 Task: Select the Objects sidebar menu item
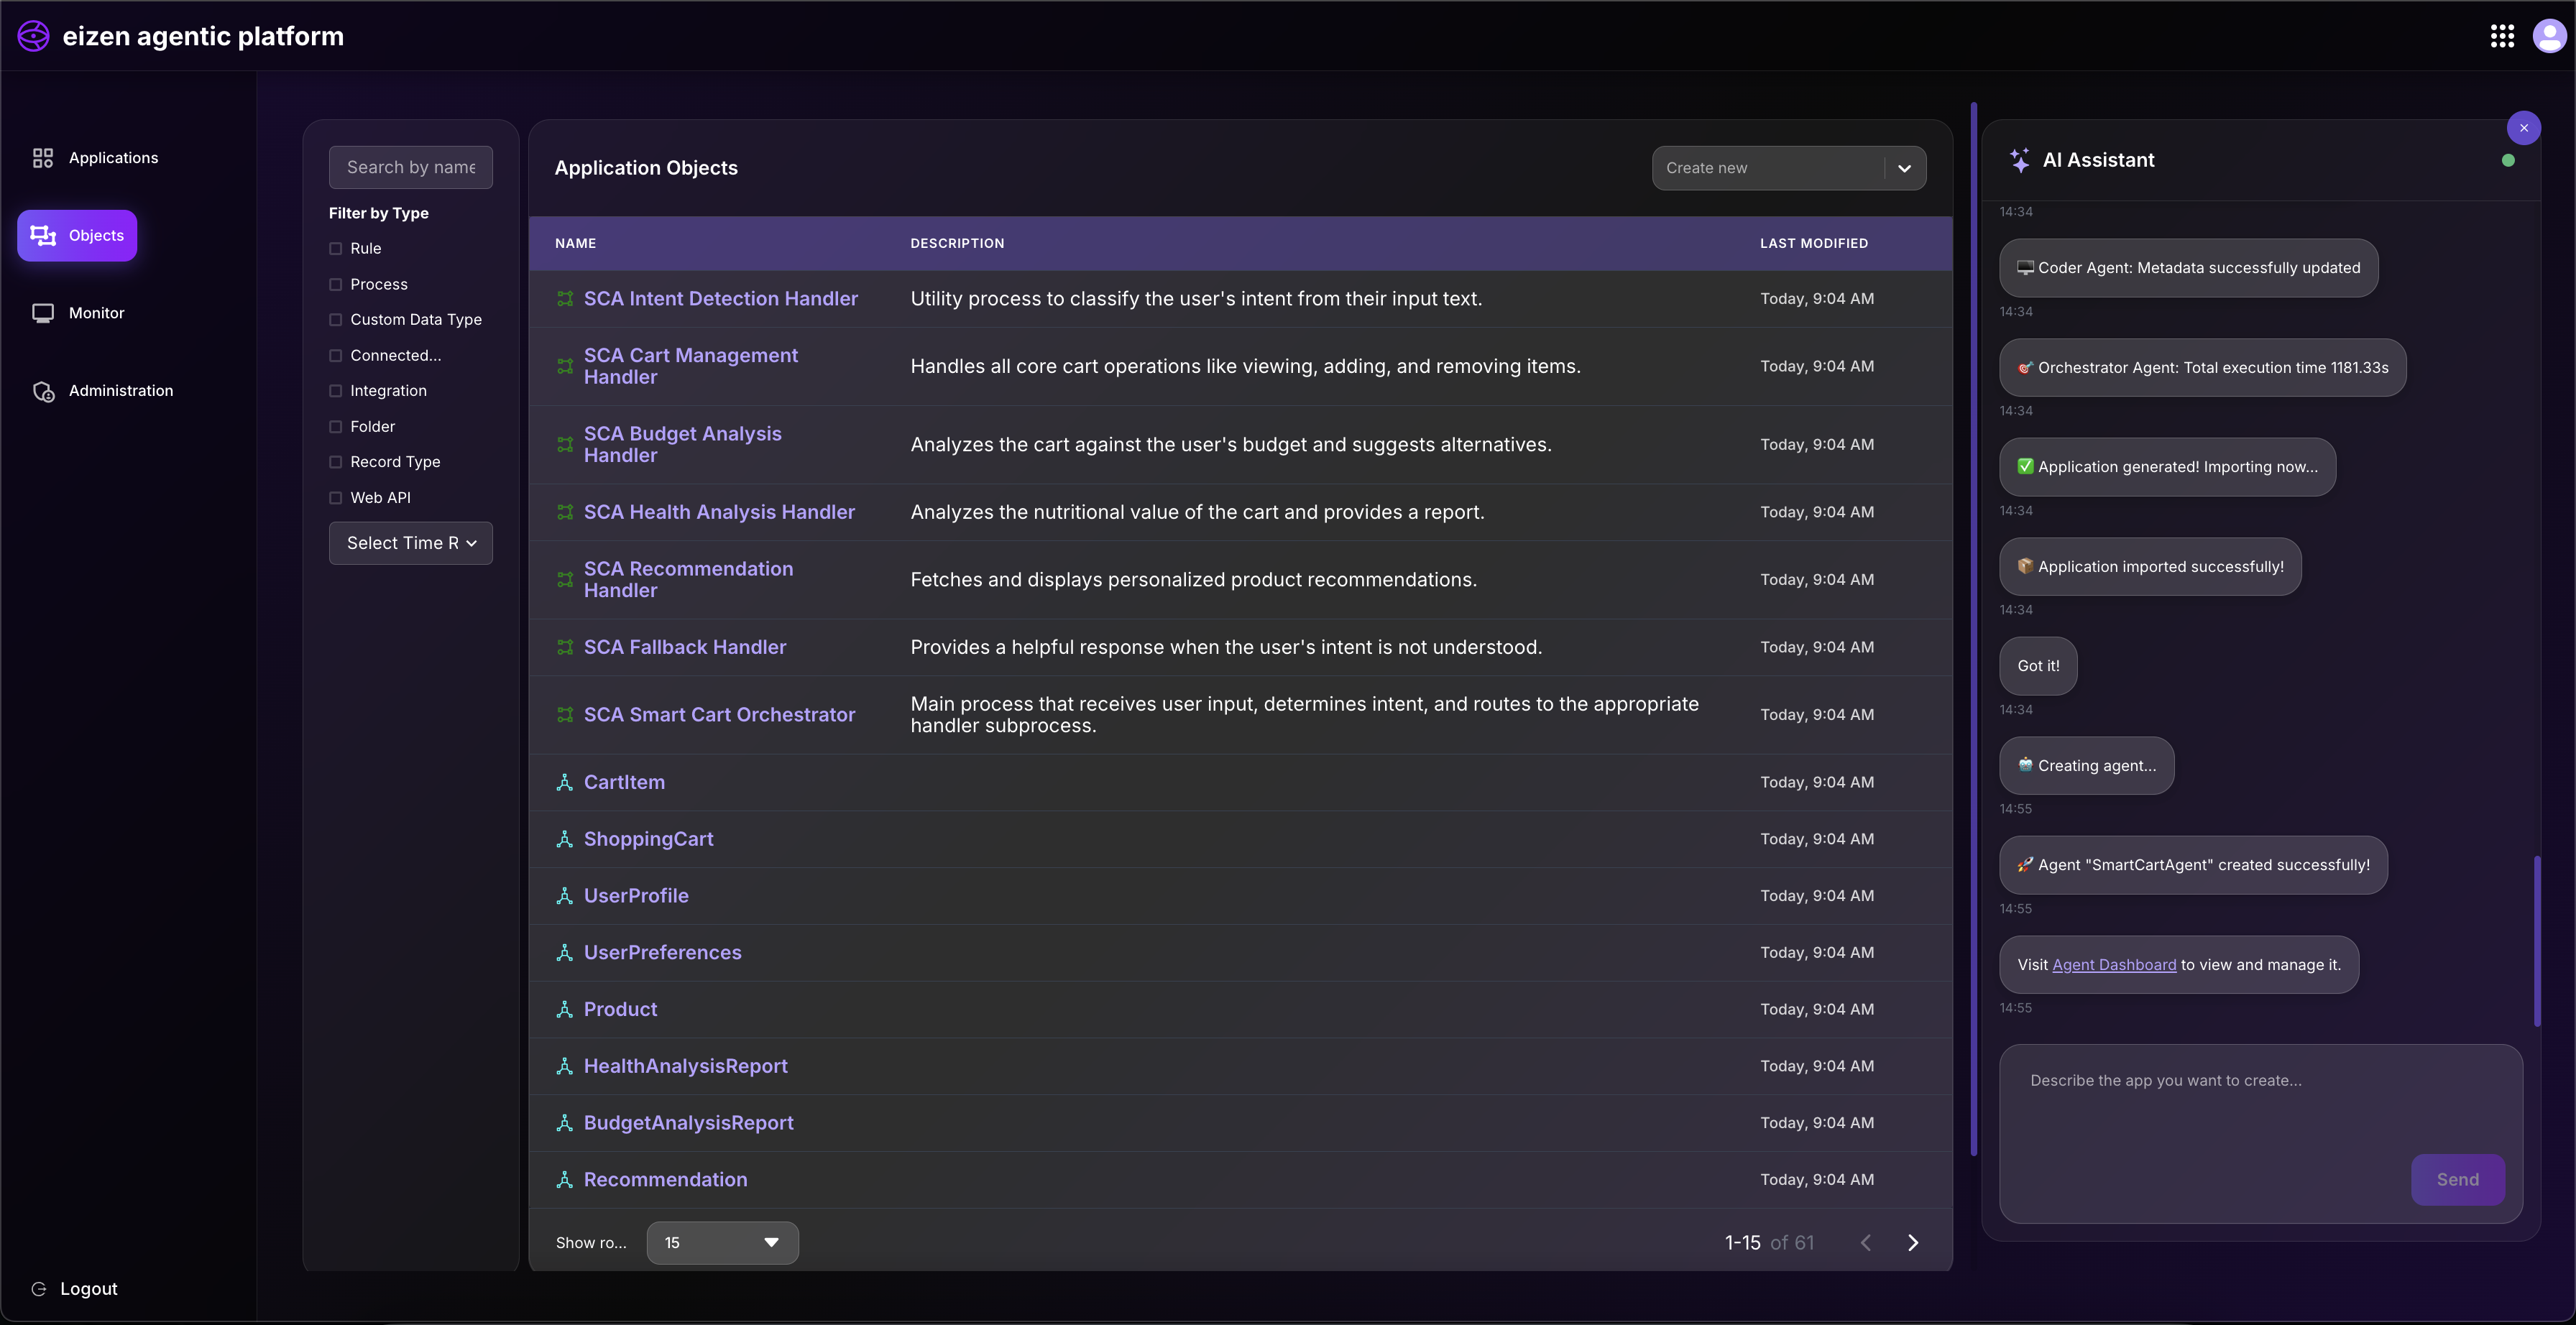coord(77,236)
